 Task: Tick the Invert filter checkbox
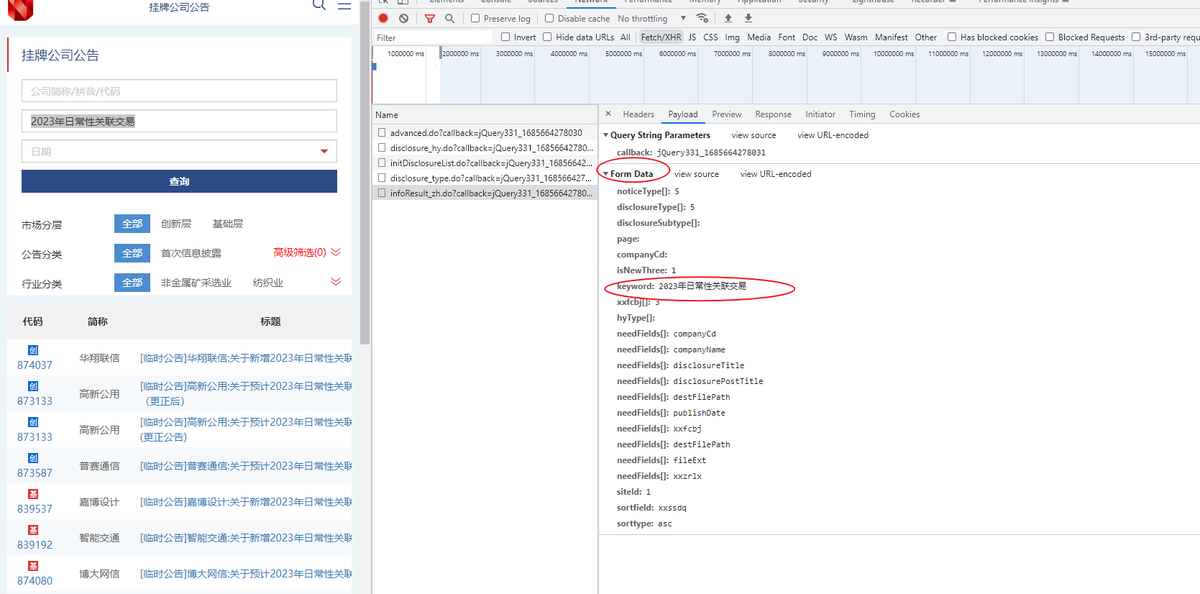coord(505,37)
